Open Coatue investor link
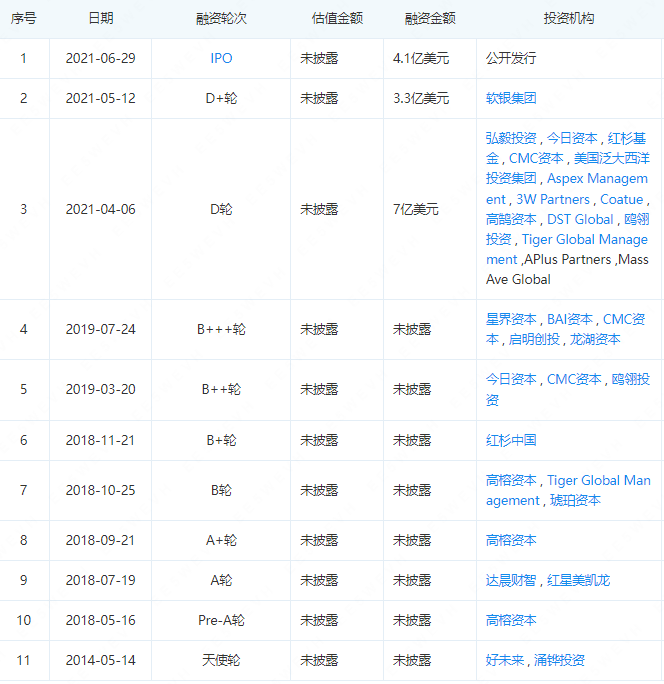This screenshot has width=664, height=684. 622,199
